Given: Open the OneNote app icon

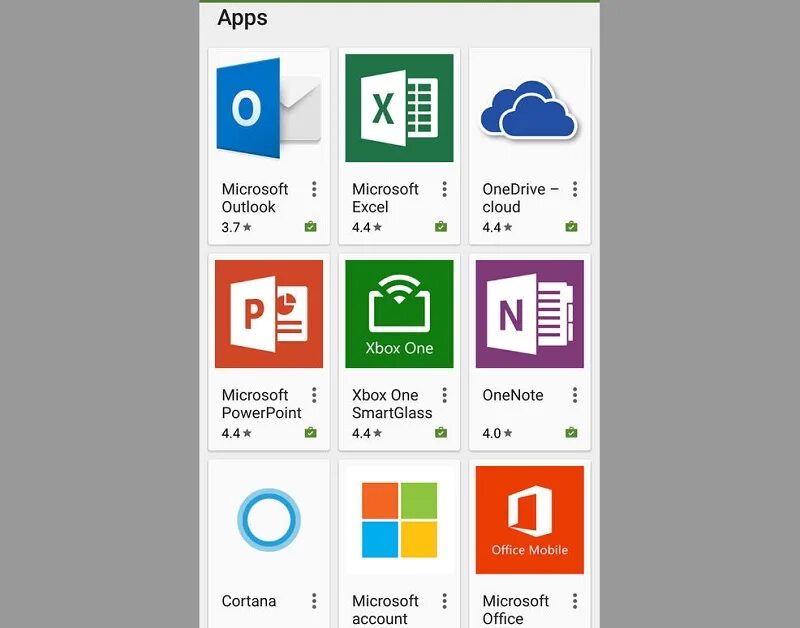Looking at the screenshot, I should coord(530,314).
